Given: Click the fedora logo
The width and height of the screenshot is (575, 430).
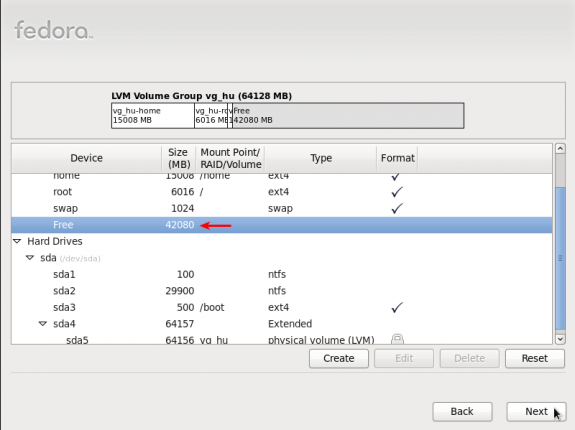Looking at the screenshot, I should coord(54,30).
